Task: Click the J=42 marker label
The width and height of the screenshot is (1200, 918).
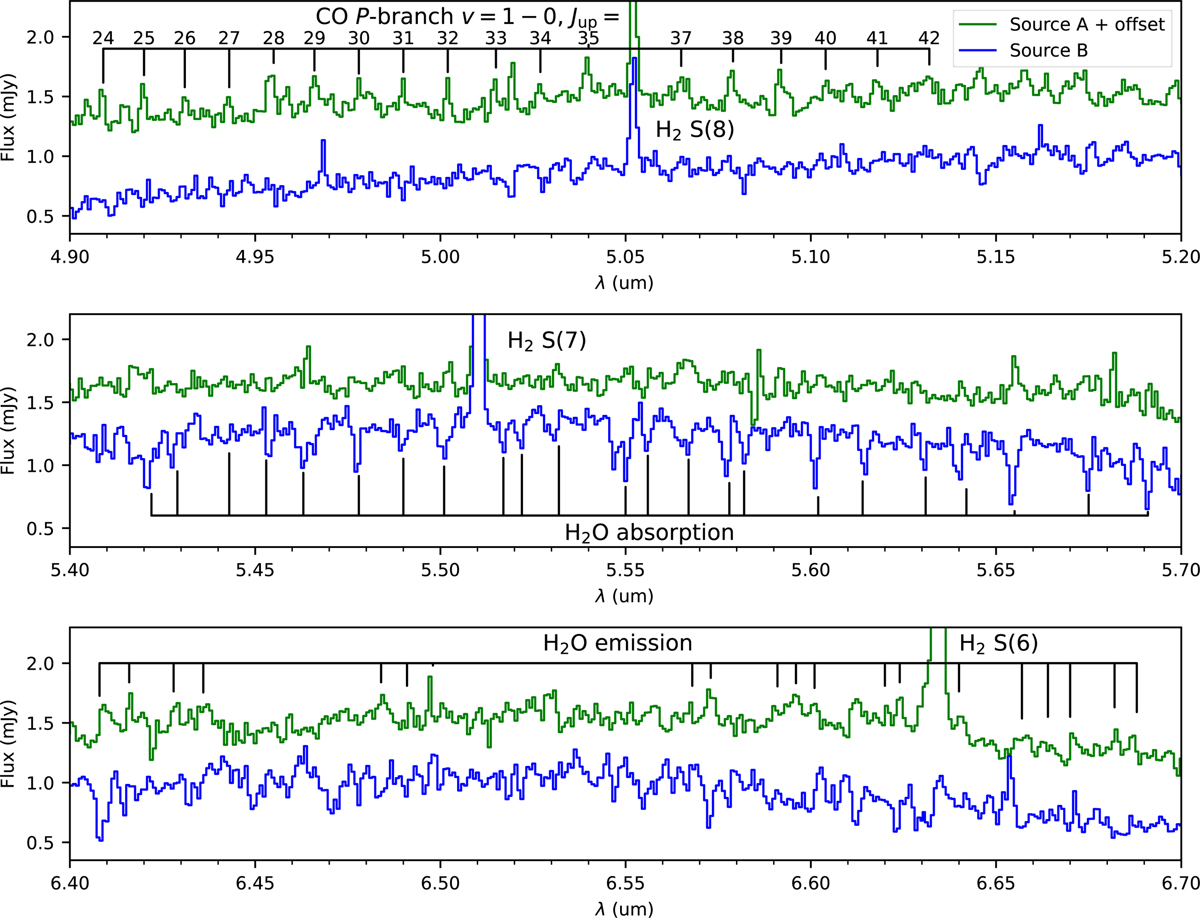Action: 930,38
